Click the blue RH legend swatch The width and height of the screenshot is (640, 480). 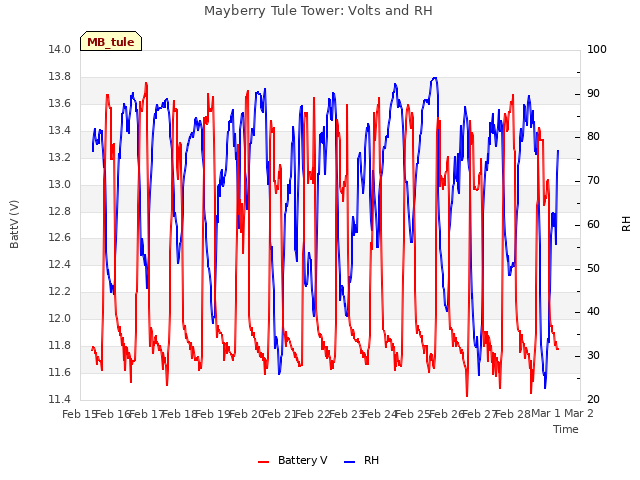pos(350,462)
